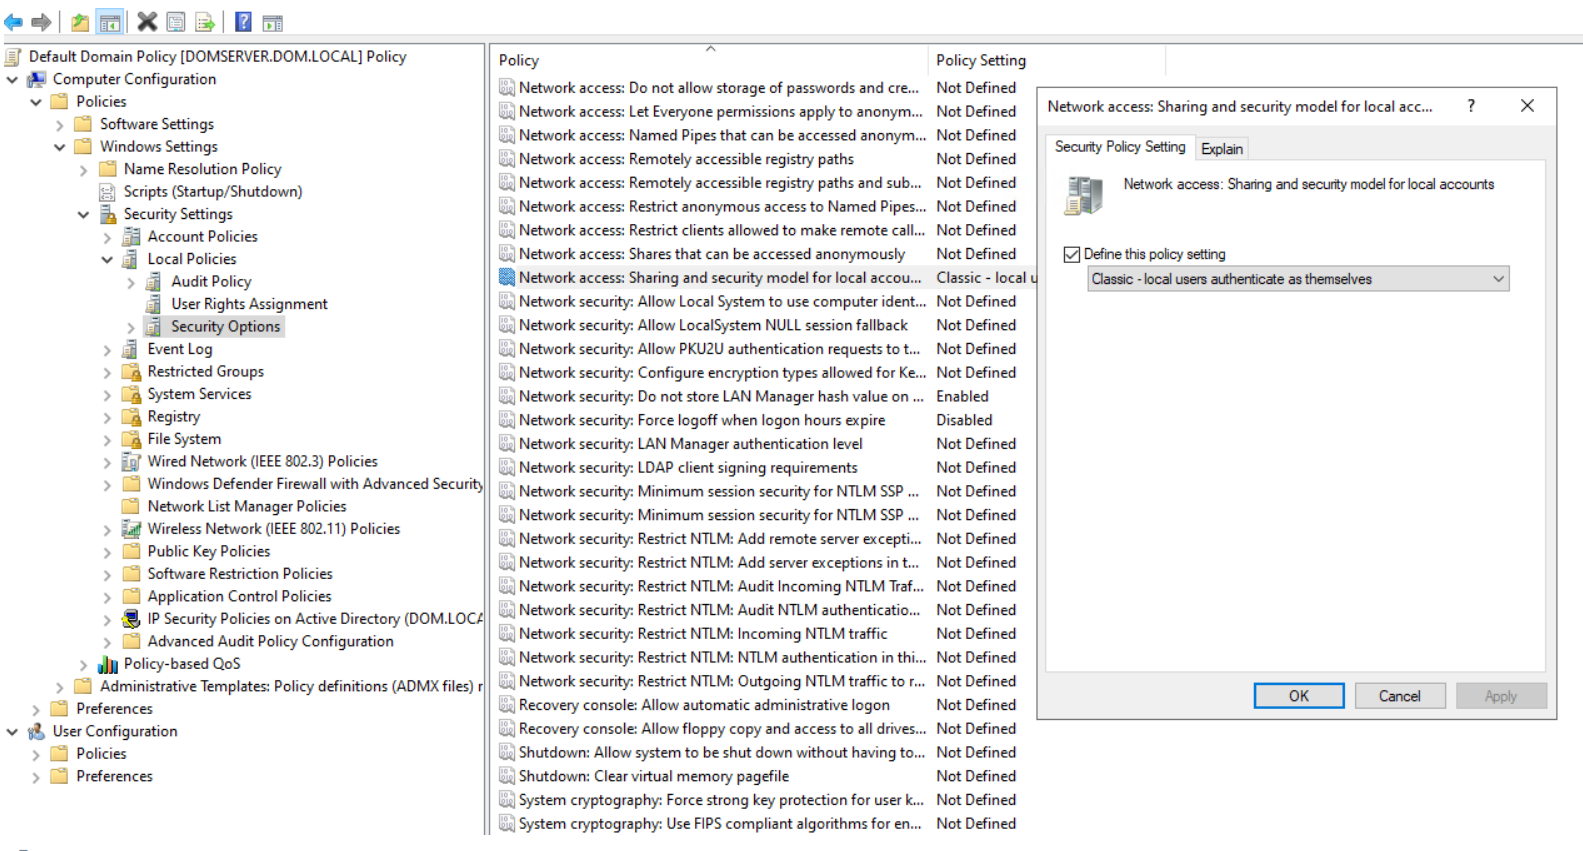Select Administrative Templates policy definitions node

tap(290, 686)
